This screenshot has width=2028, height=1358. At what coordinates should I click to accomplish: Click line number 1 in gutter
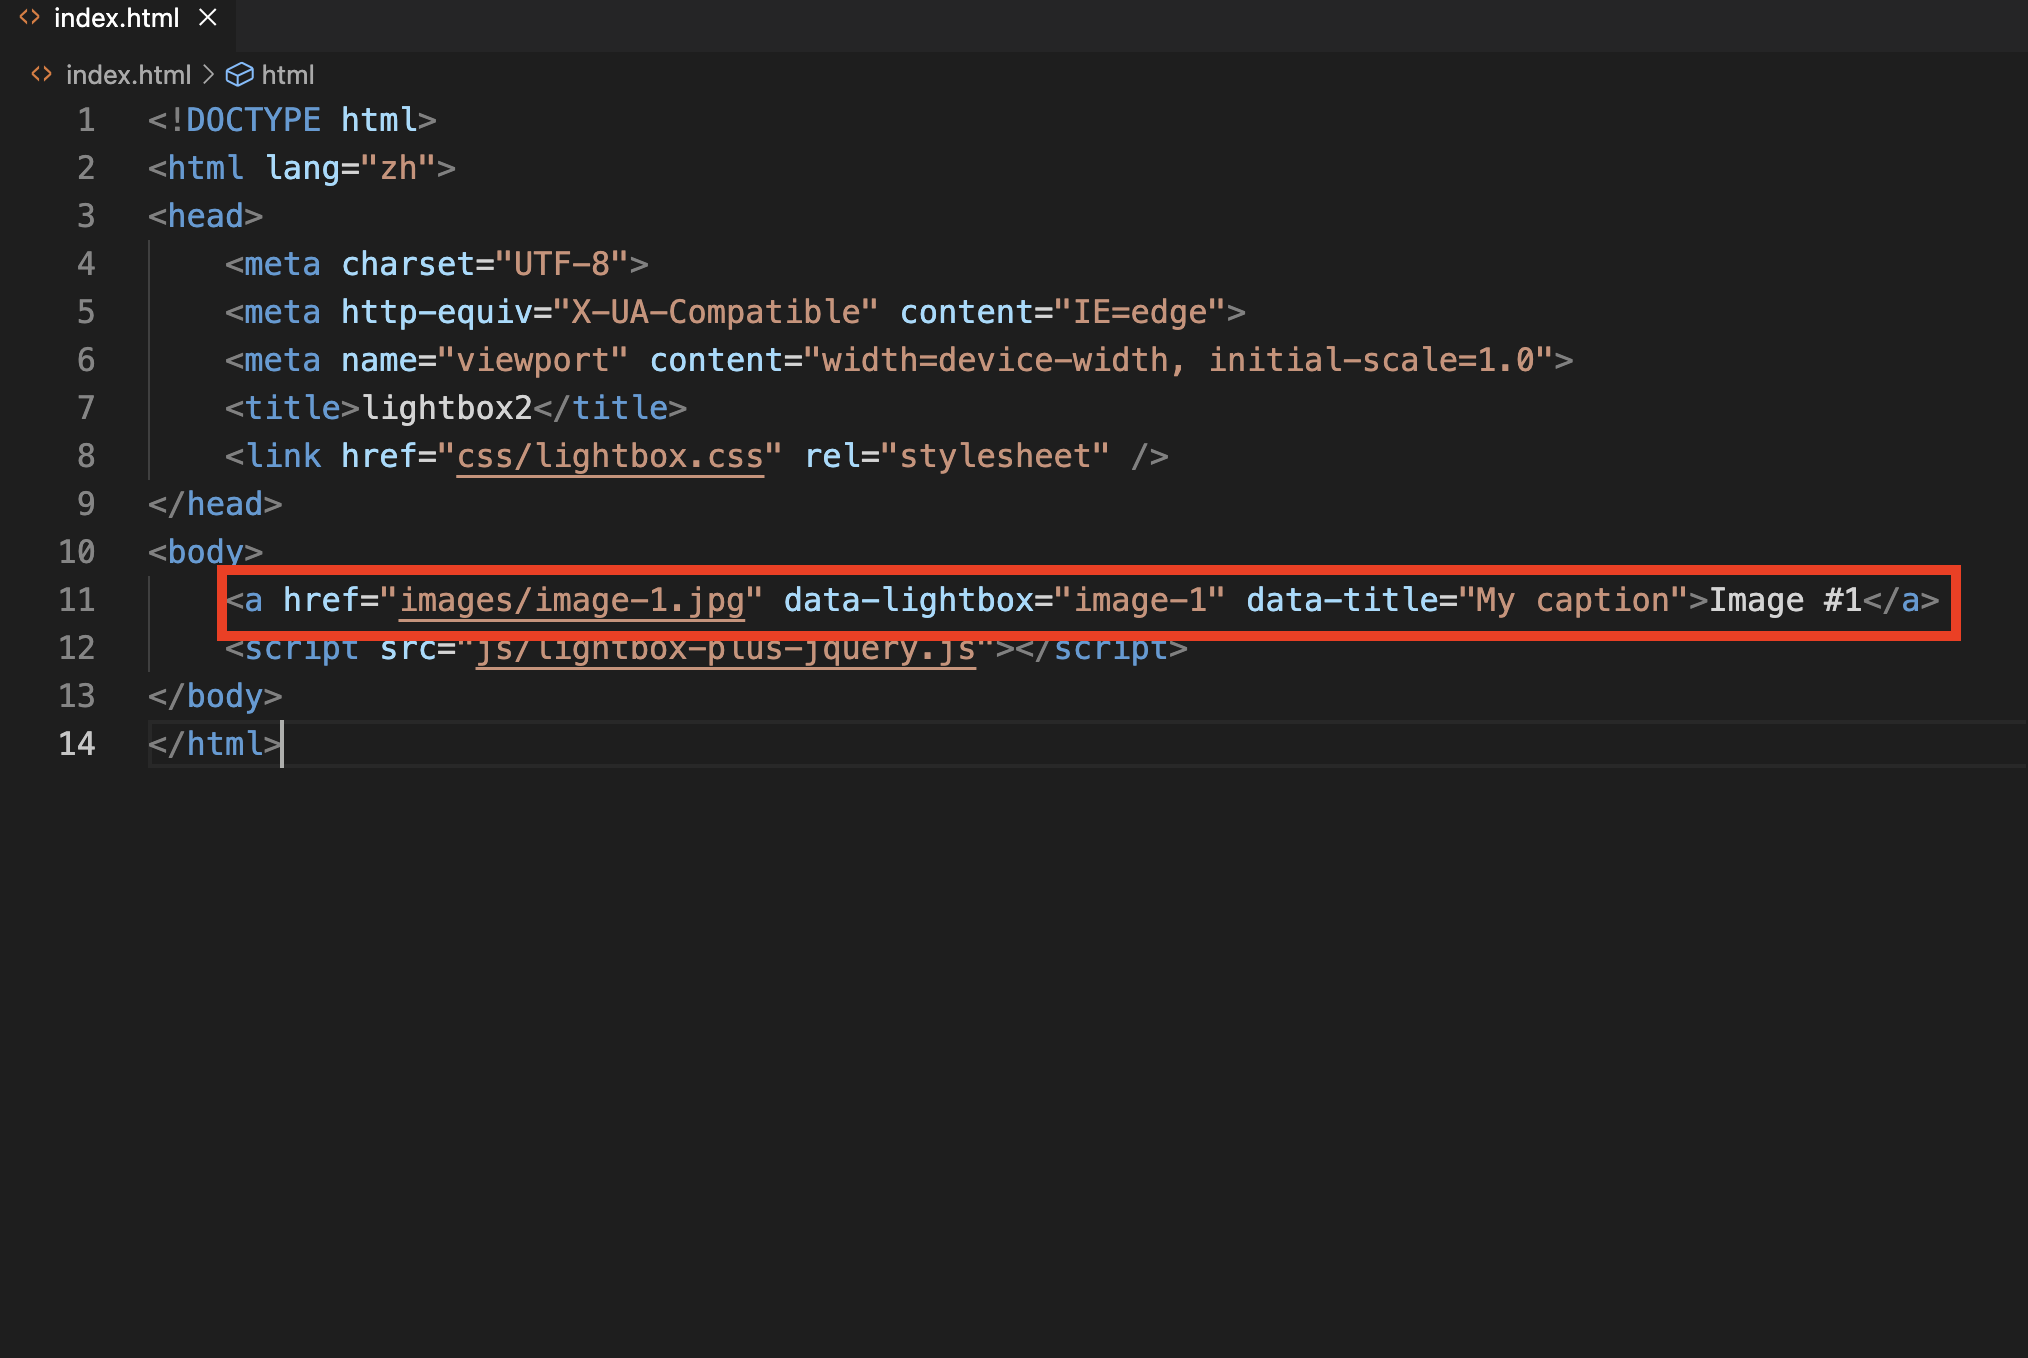(x=86, y=120)
